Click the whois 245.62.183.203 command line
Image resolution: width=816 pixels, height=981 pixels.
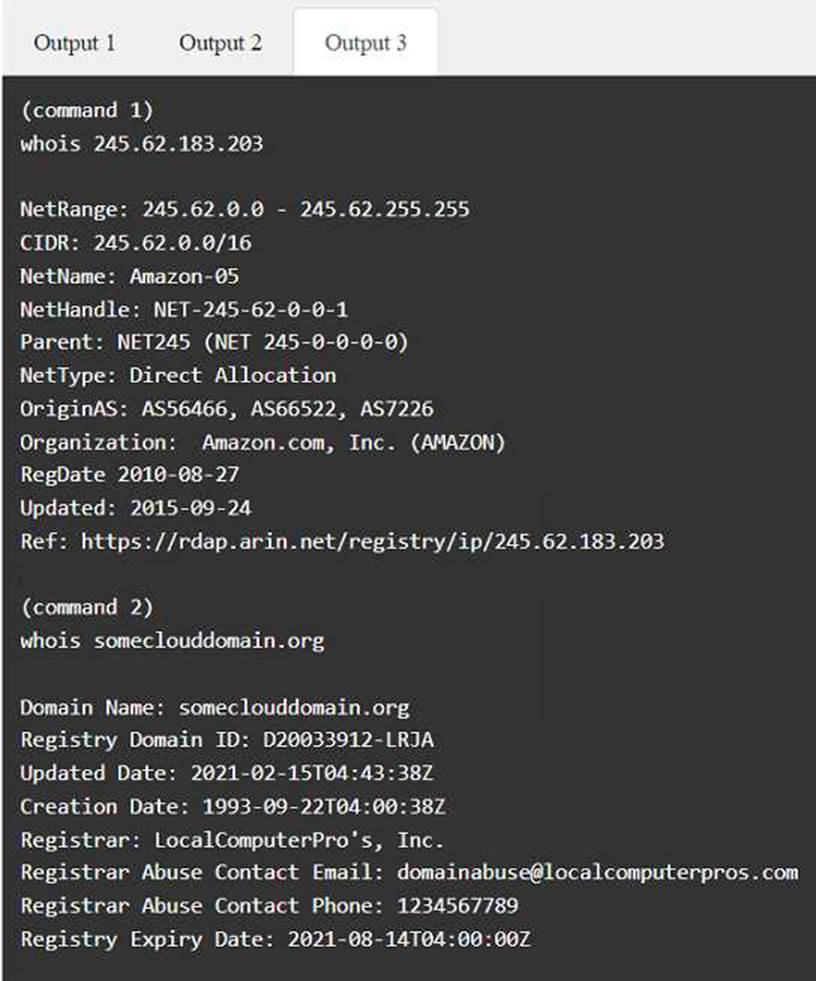(142, 144)
